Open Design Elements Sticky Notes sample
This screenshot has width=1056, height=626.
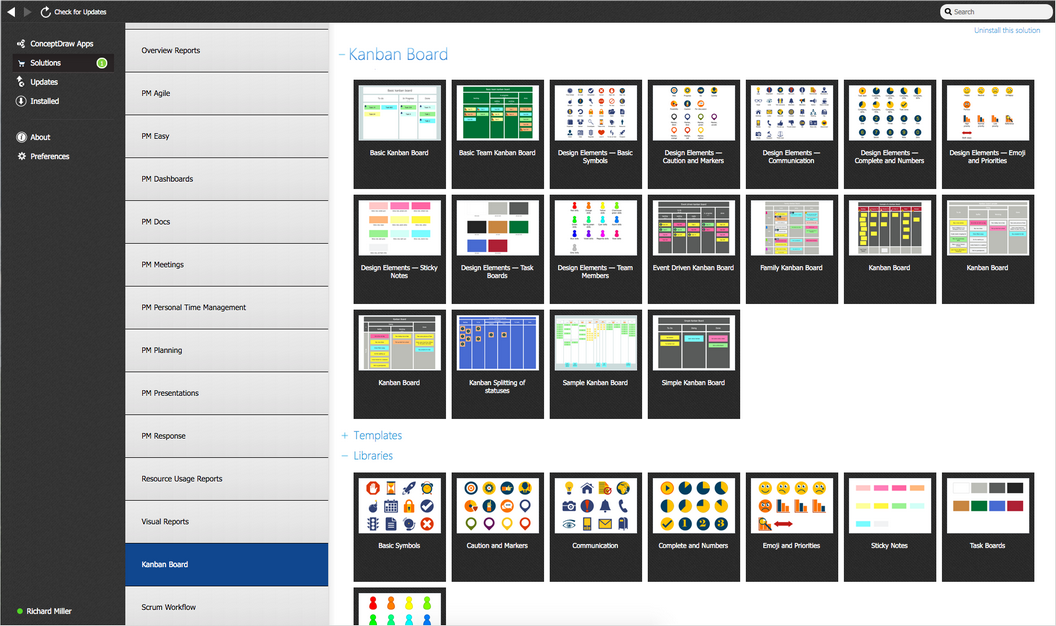[399, 250]
